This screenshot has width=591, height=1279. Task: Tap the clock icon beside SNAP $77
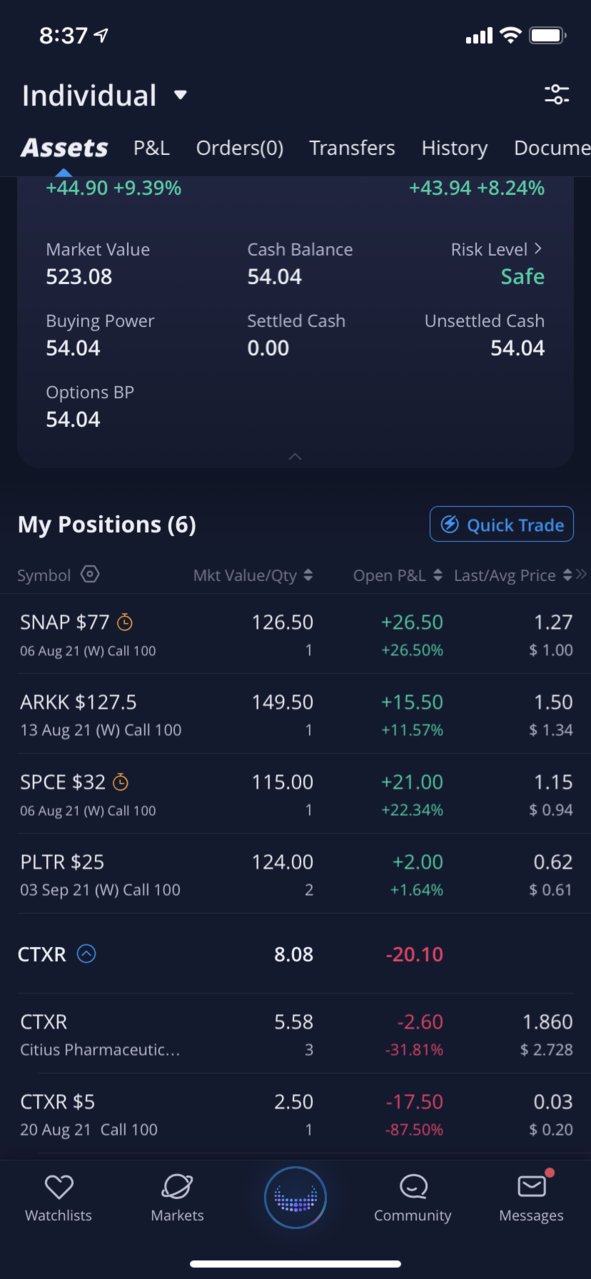tap(125, 622)
